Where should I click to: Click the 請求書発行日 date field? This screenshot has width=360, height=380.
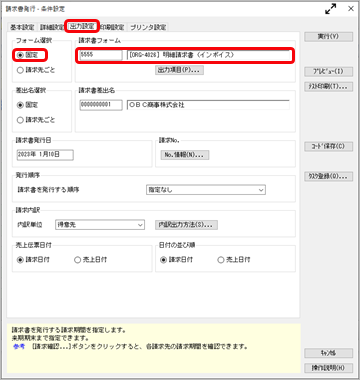pyautogui.click(x=45, y=155)
